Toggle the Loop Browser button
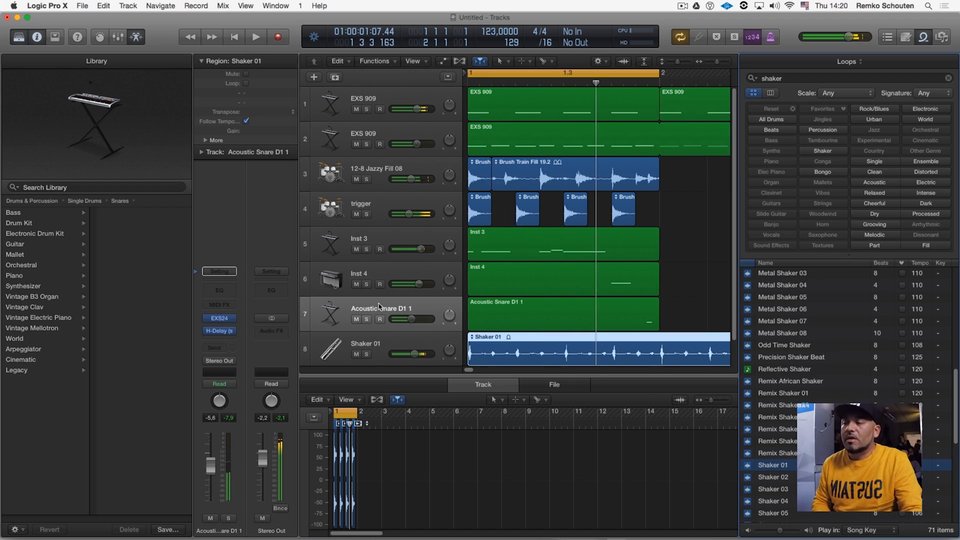Screen dimensions: 960x540 [x=923, y=37]
